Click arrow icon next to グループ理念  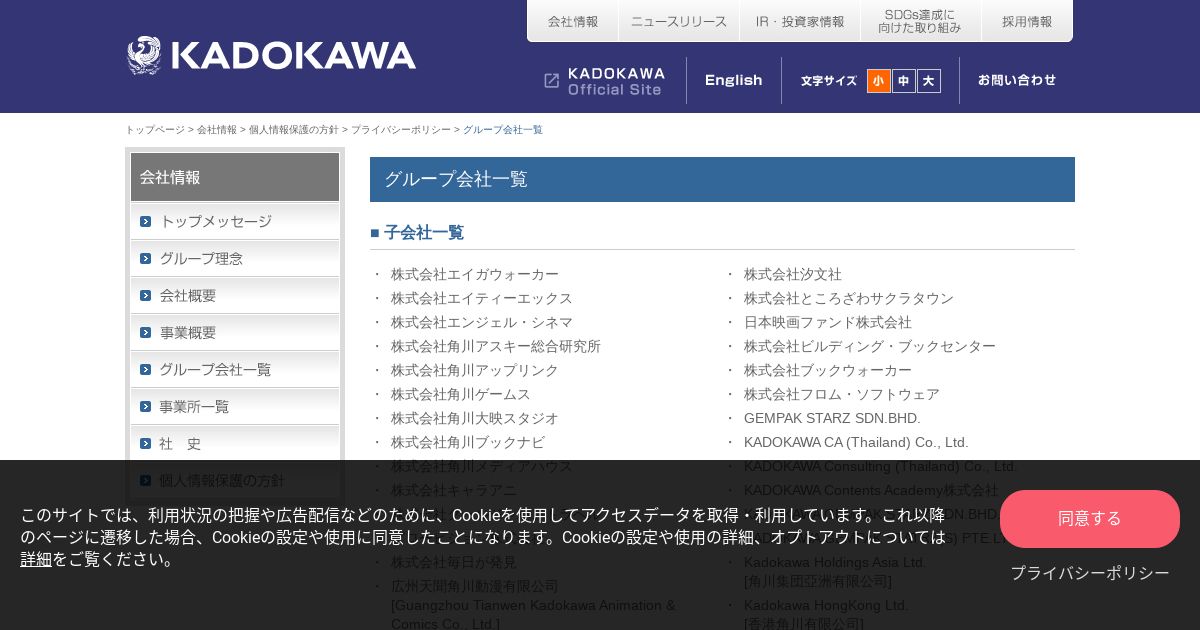(x=146, y=258)
